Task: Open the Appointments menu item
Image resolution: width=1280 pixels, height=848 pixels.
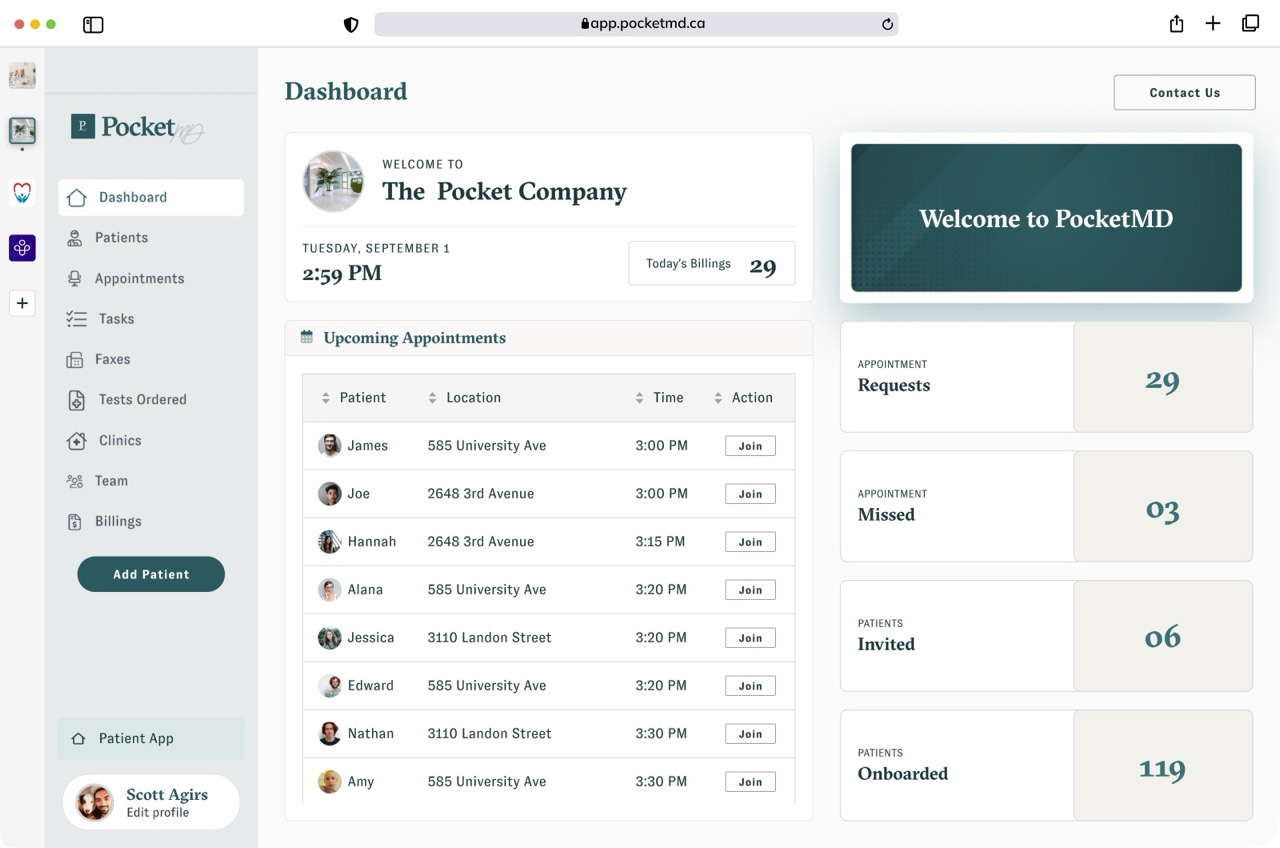Action: pos(139,279)
